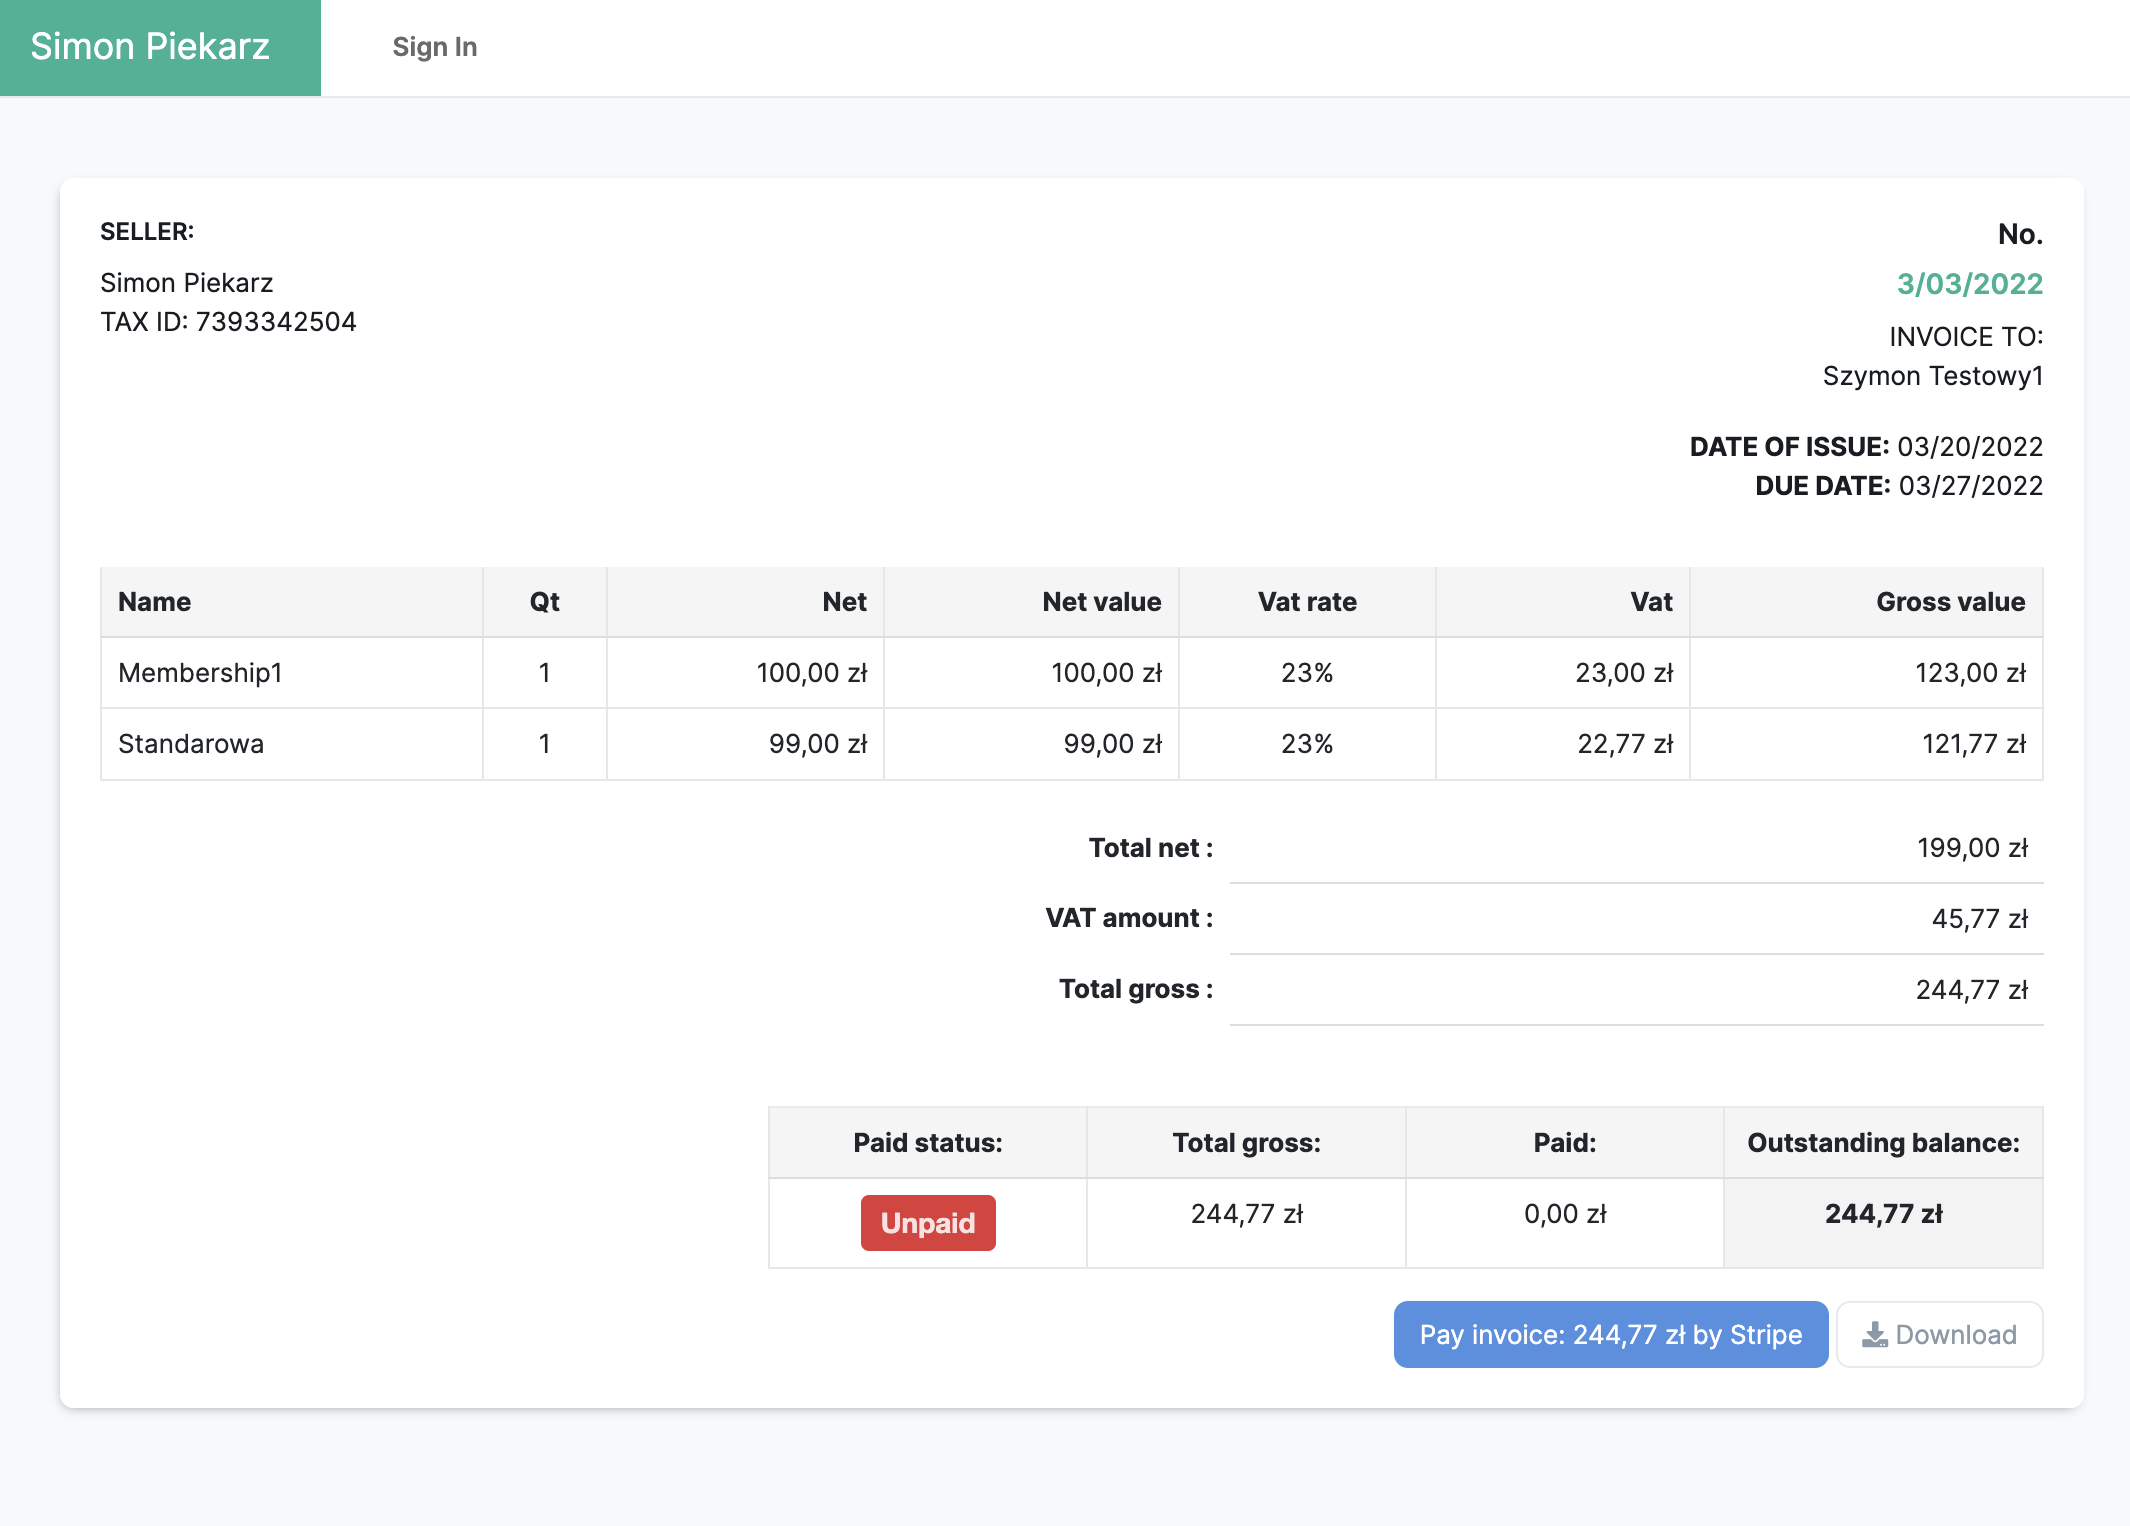Click the Simon Piekarz brand logo

pos(150,47)
